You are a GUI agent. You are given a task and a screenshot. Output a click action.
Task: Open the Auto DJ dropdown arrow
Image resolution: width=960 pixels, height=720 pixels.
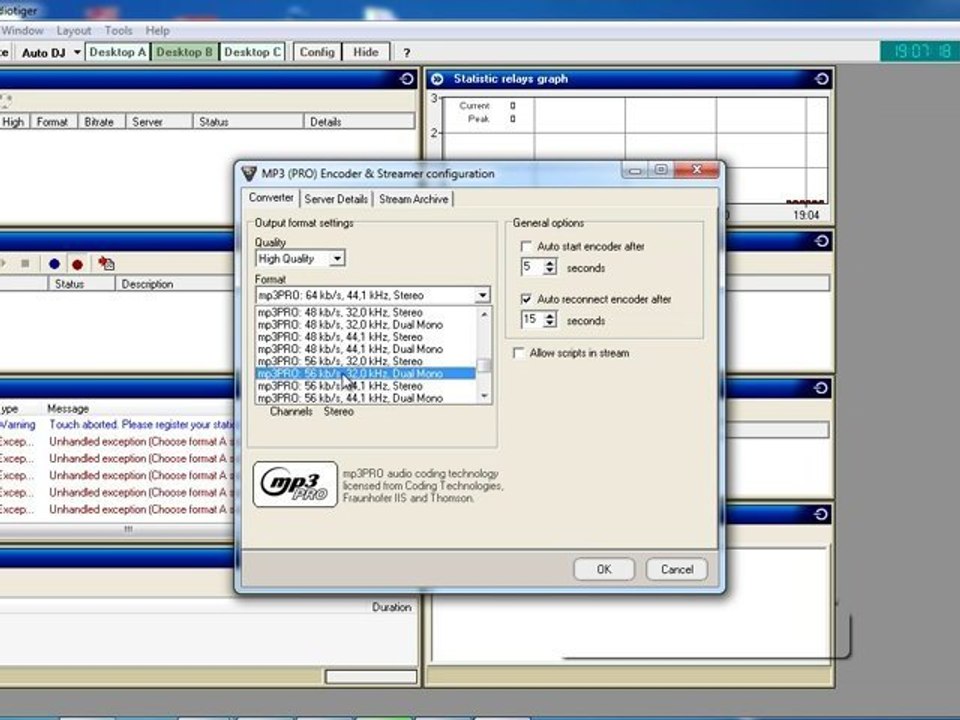point(77,53)
